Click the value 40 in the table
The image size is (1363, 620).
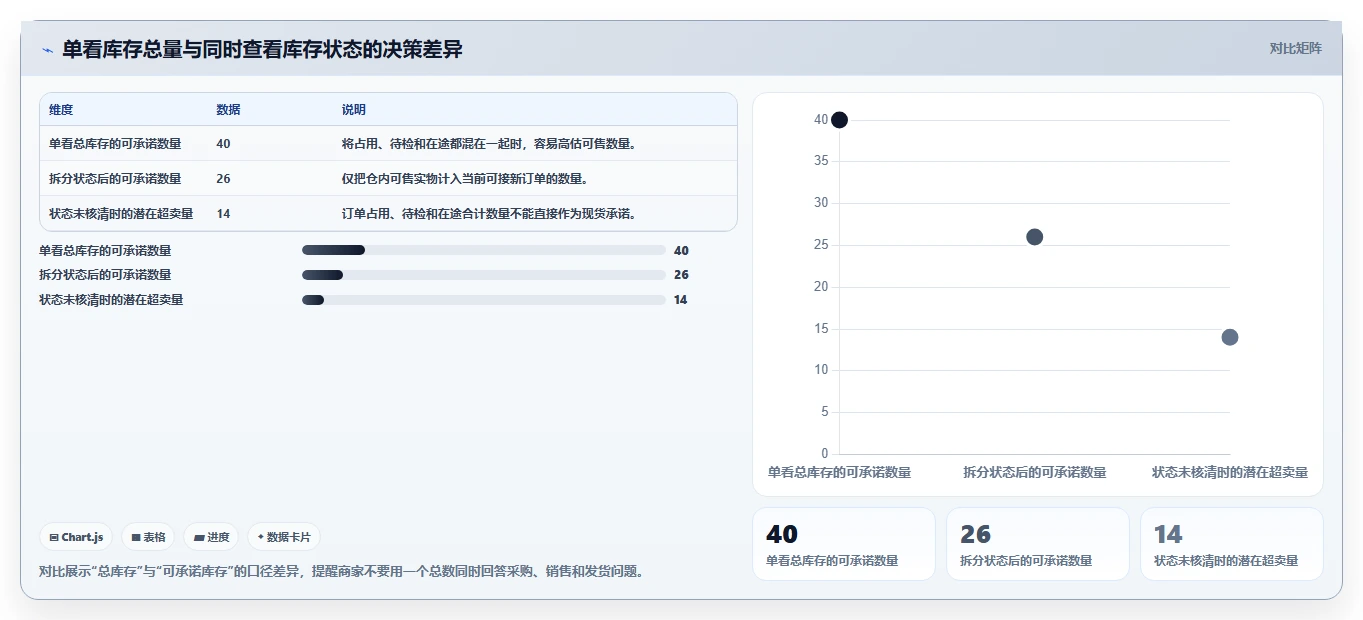tap(223, 144)
